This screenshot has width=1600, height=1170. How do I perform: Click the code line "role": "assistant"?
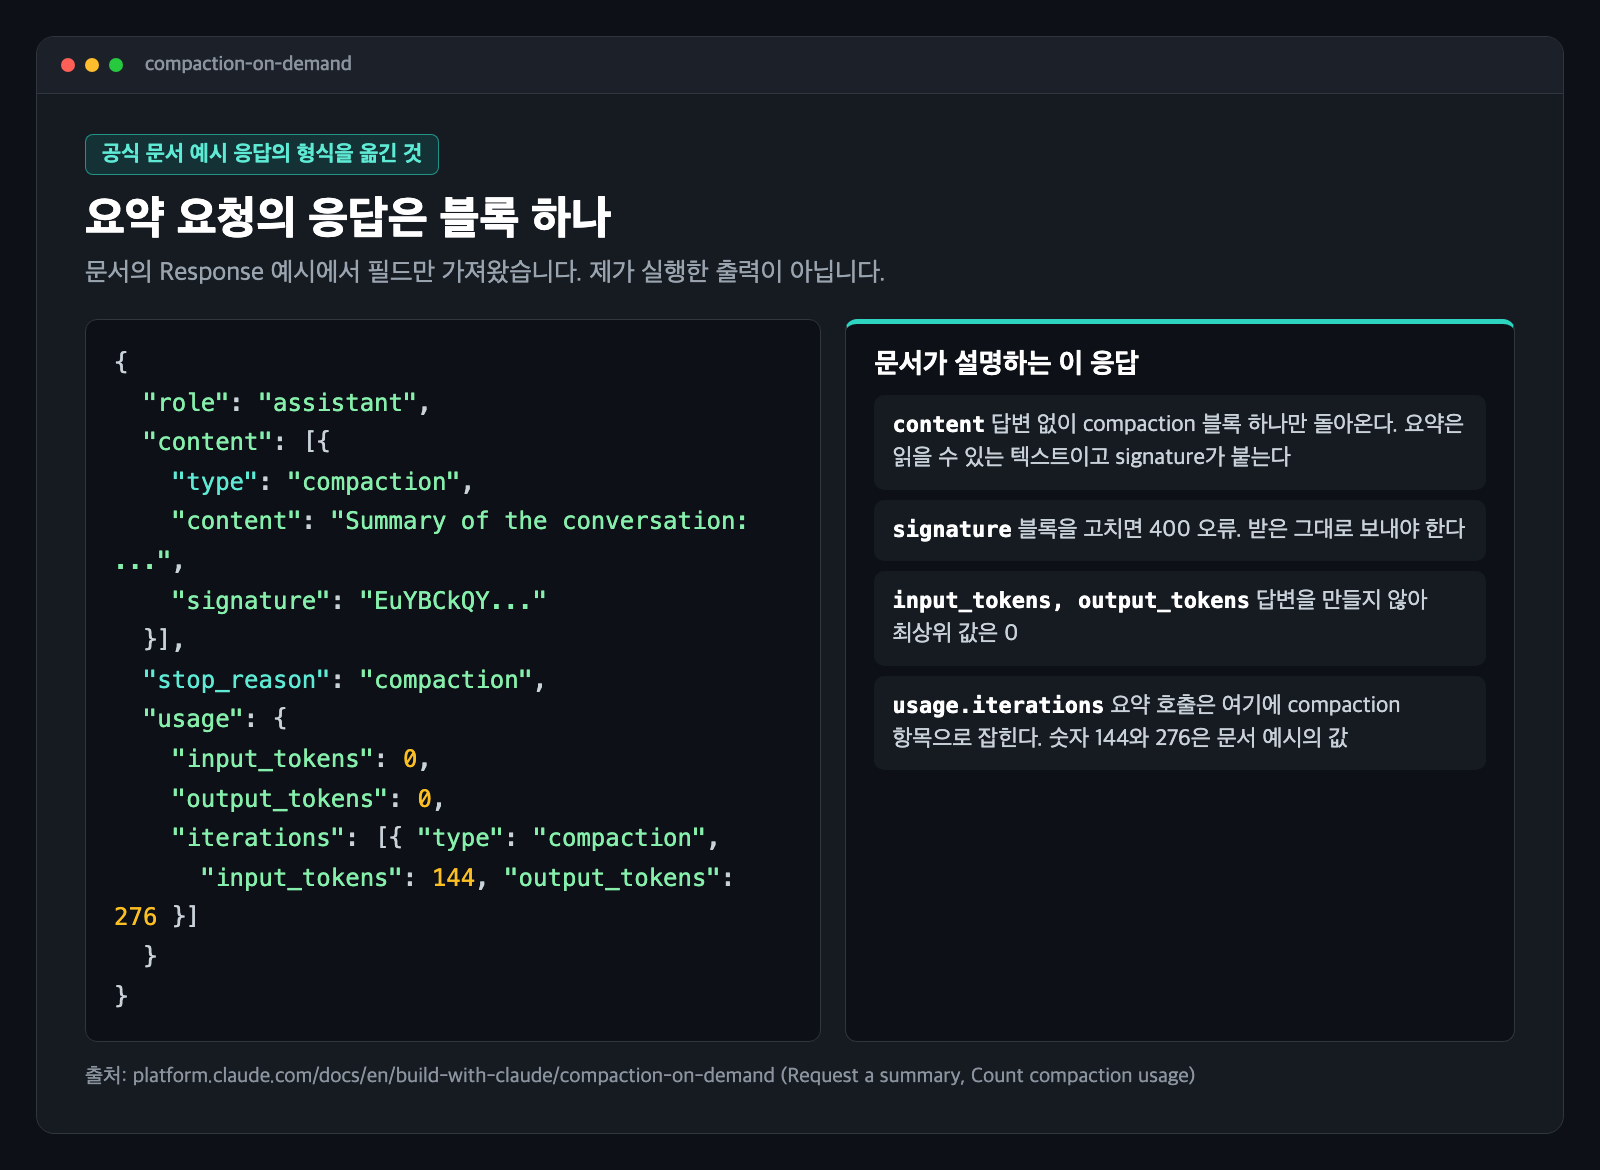click(286, 403)
